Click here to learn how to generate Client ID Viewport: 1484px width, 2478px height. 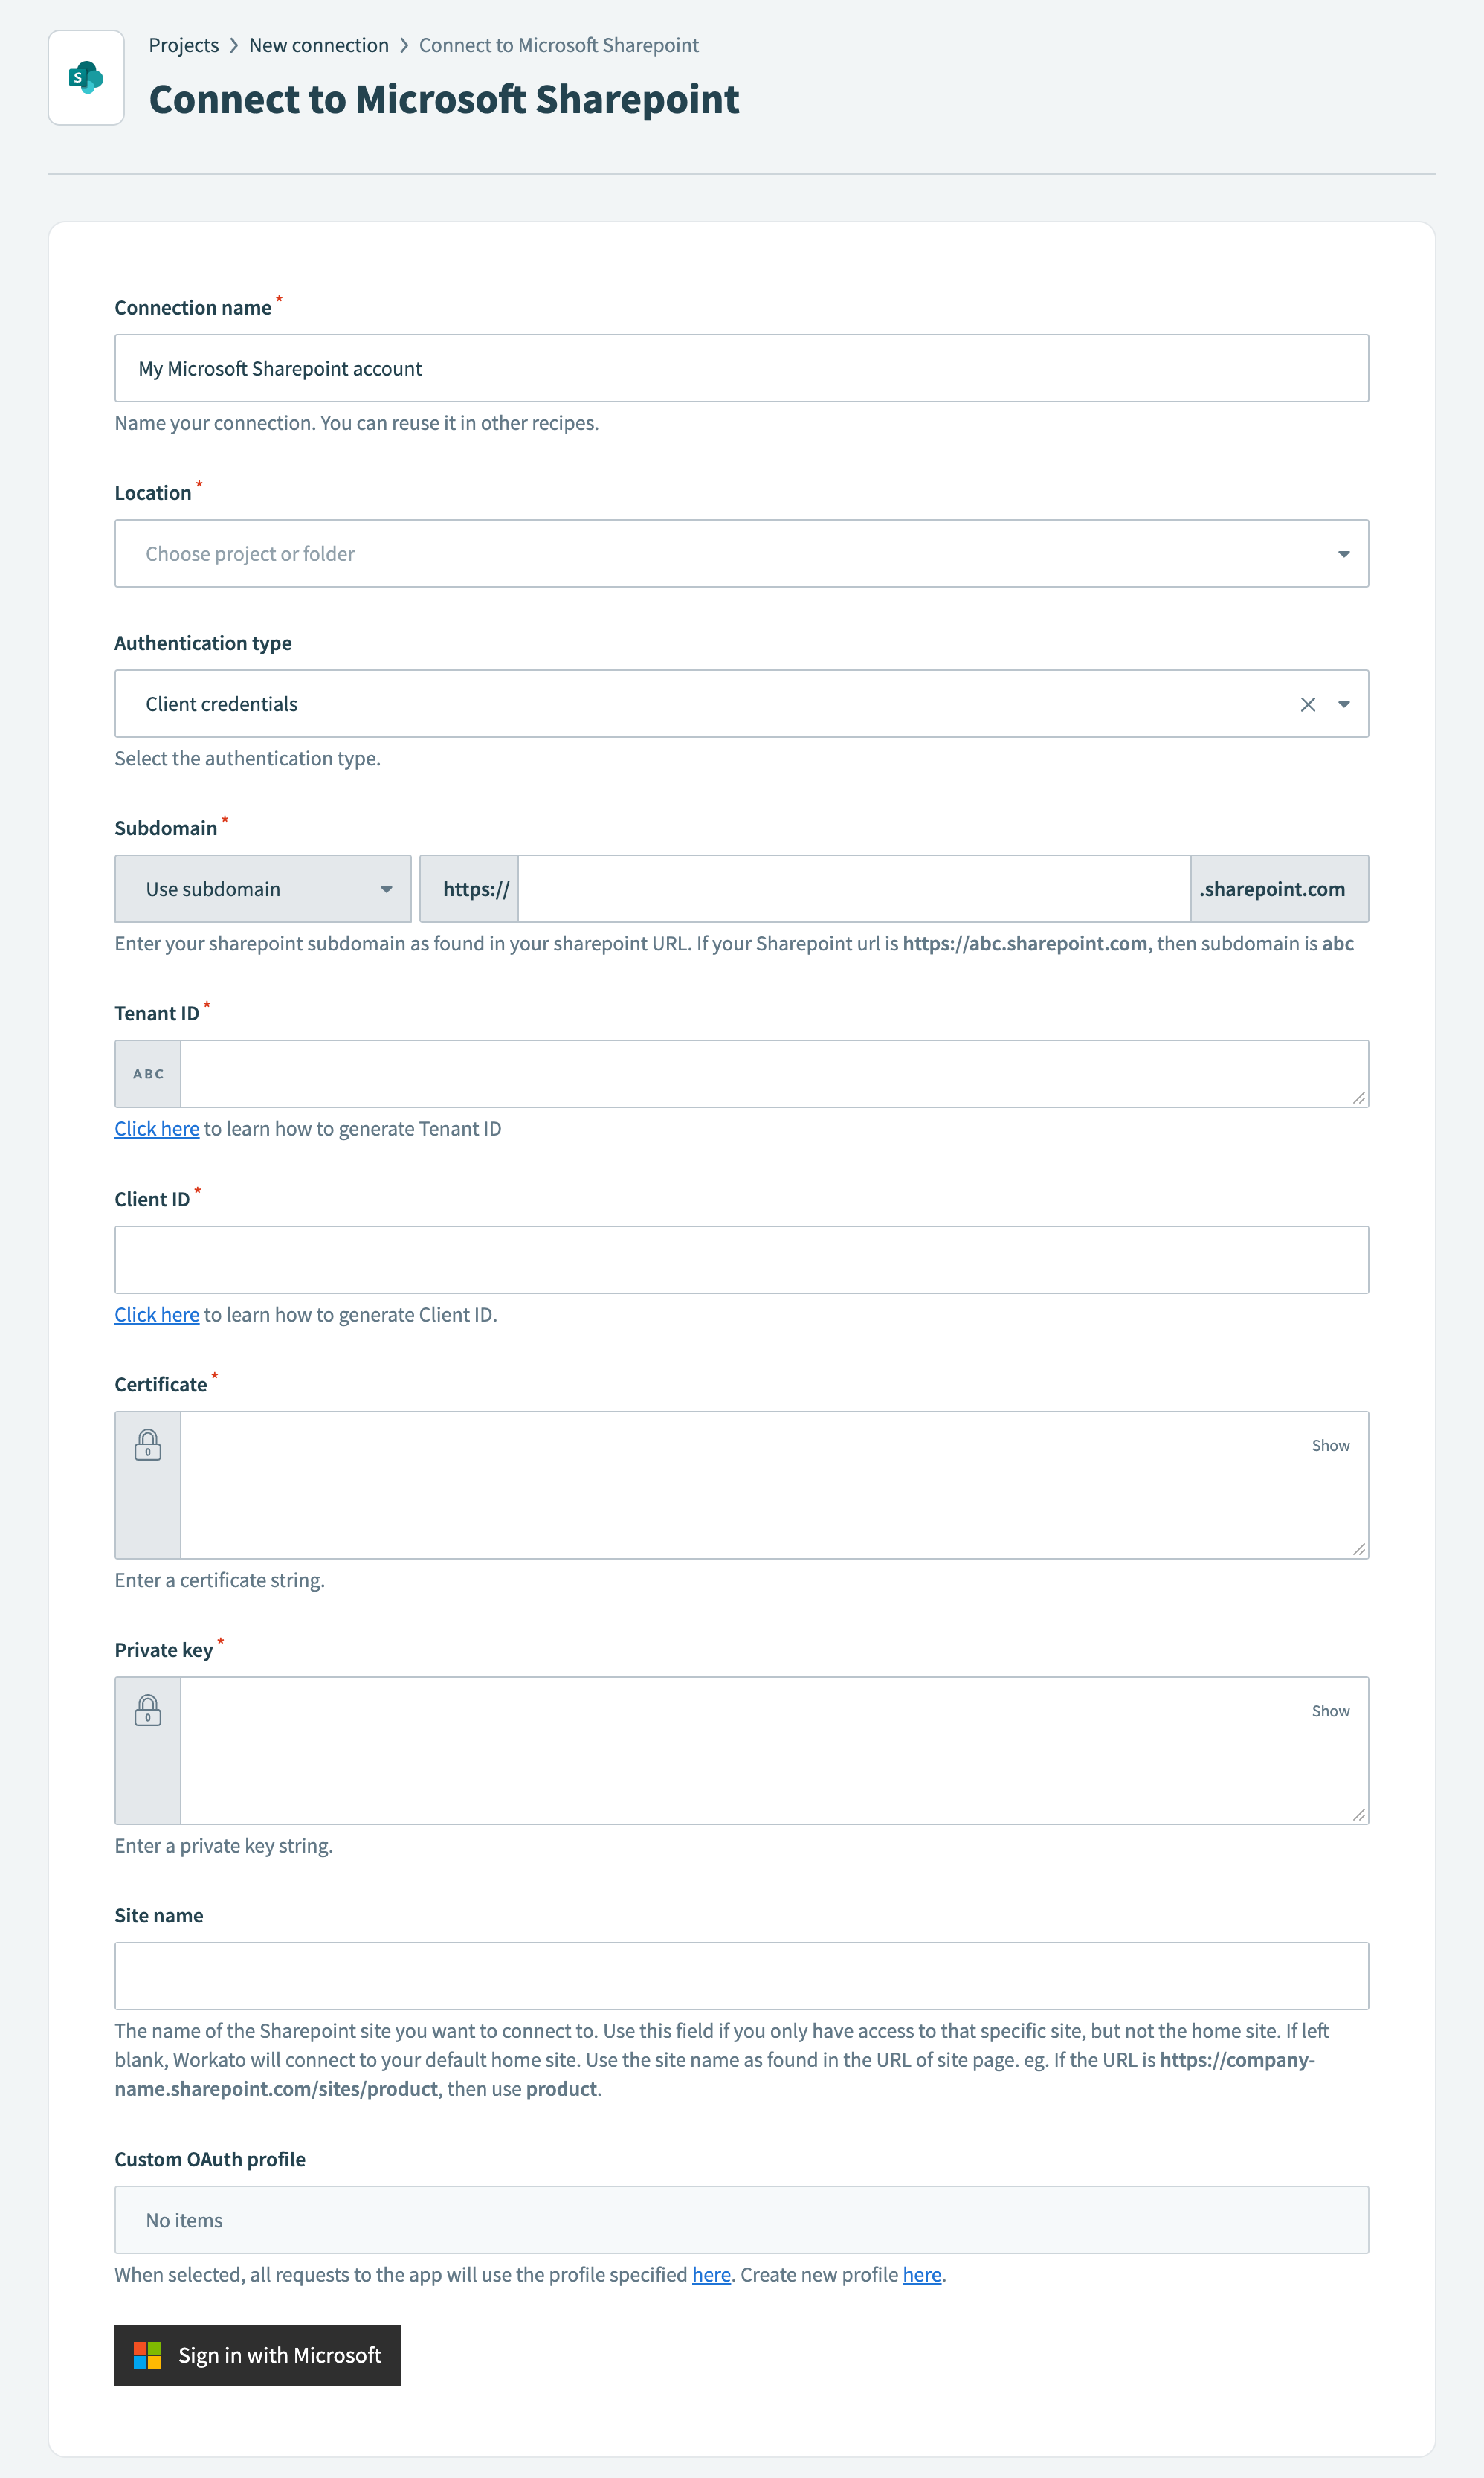157,1314
